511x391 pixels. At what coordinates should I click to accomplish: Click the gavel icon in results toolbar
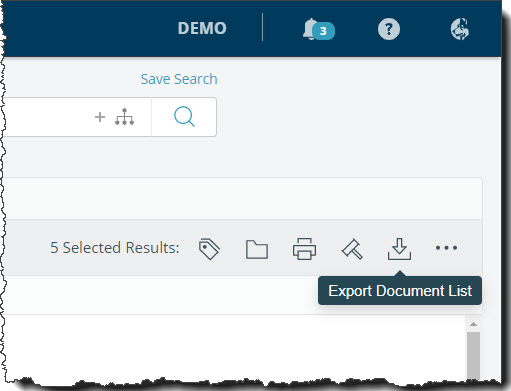click(x=352, y=249)
